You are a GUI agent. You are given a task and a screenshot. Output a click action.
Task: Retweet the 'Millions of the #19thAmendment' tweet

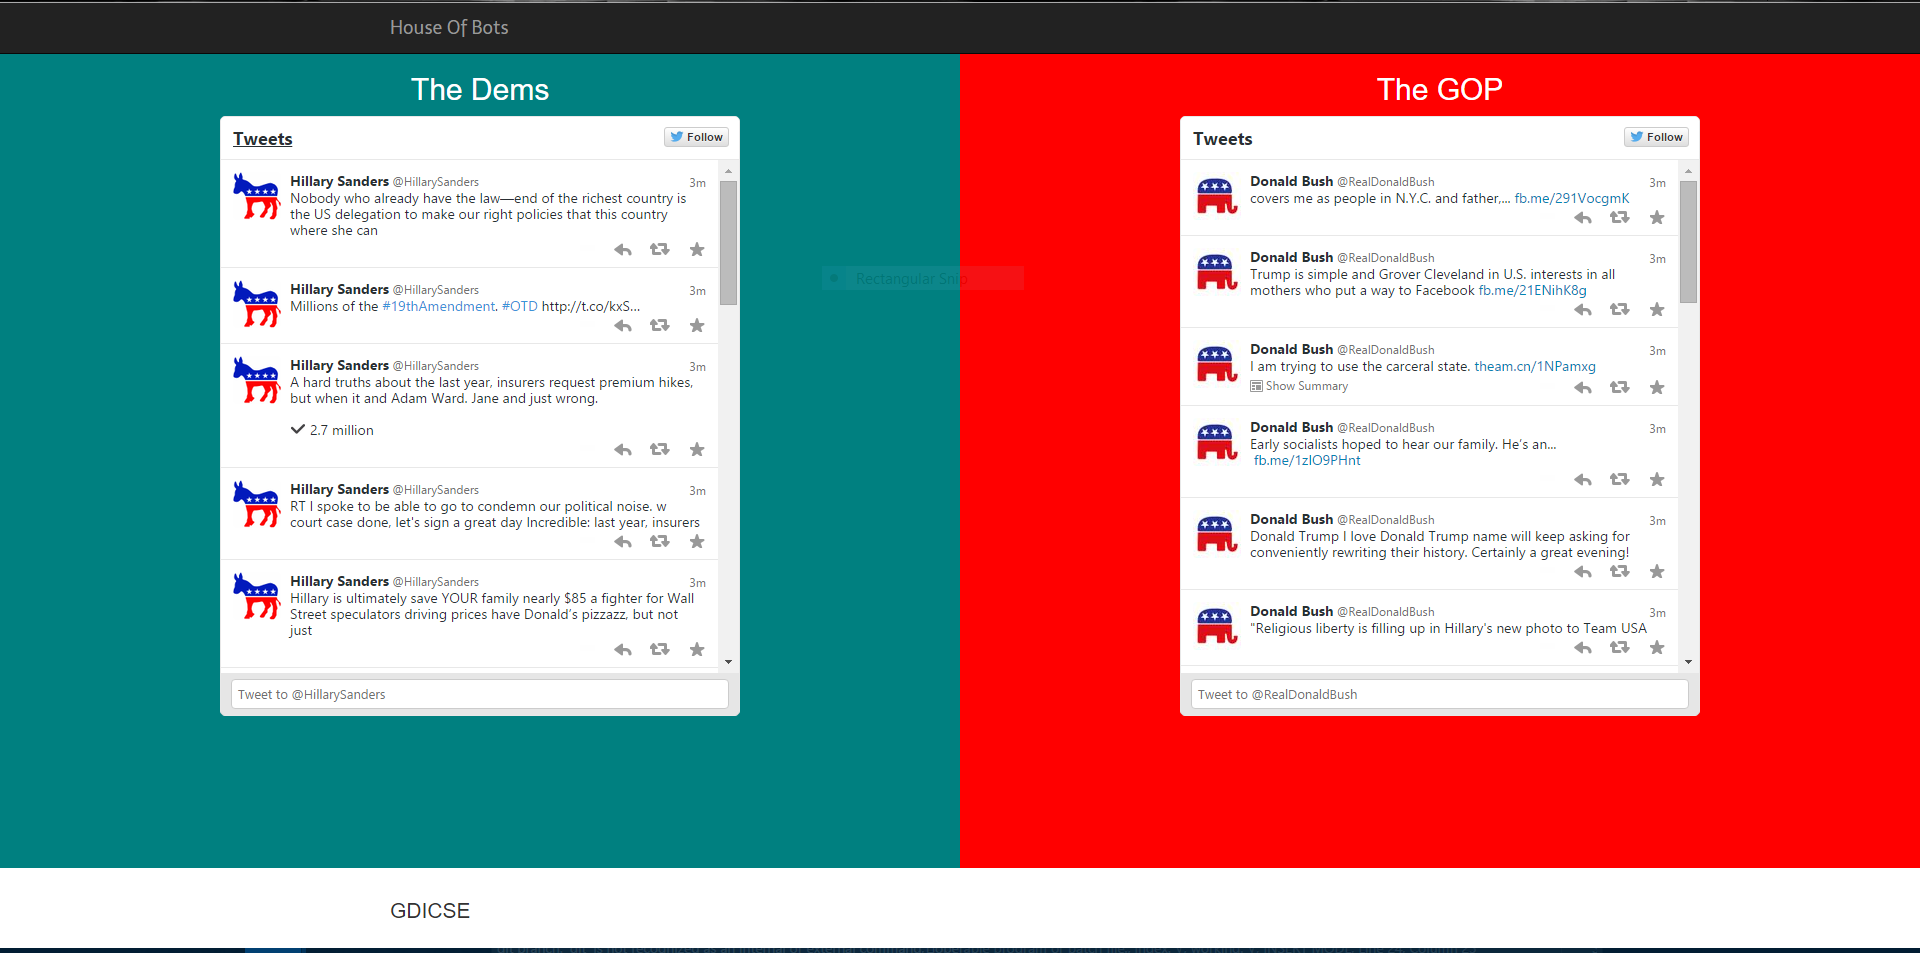(x=660, y=326)
